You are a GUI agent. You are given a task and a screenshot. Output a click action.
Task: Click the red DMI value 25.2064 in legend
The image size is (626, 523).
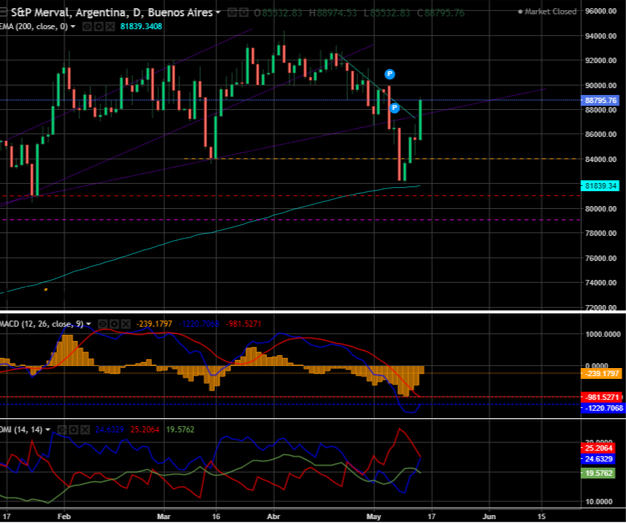pyautogui.click(x=145, y=430)
